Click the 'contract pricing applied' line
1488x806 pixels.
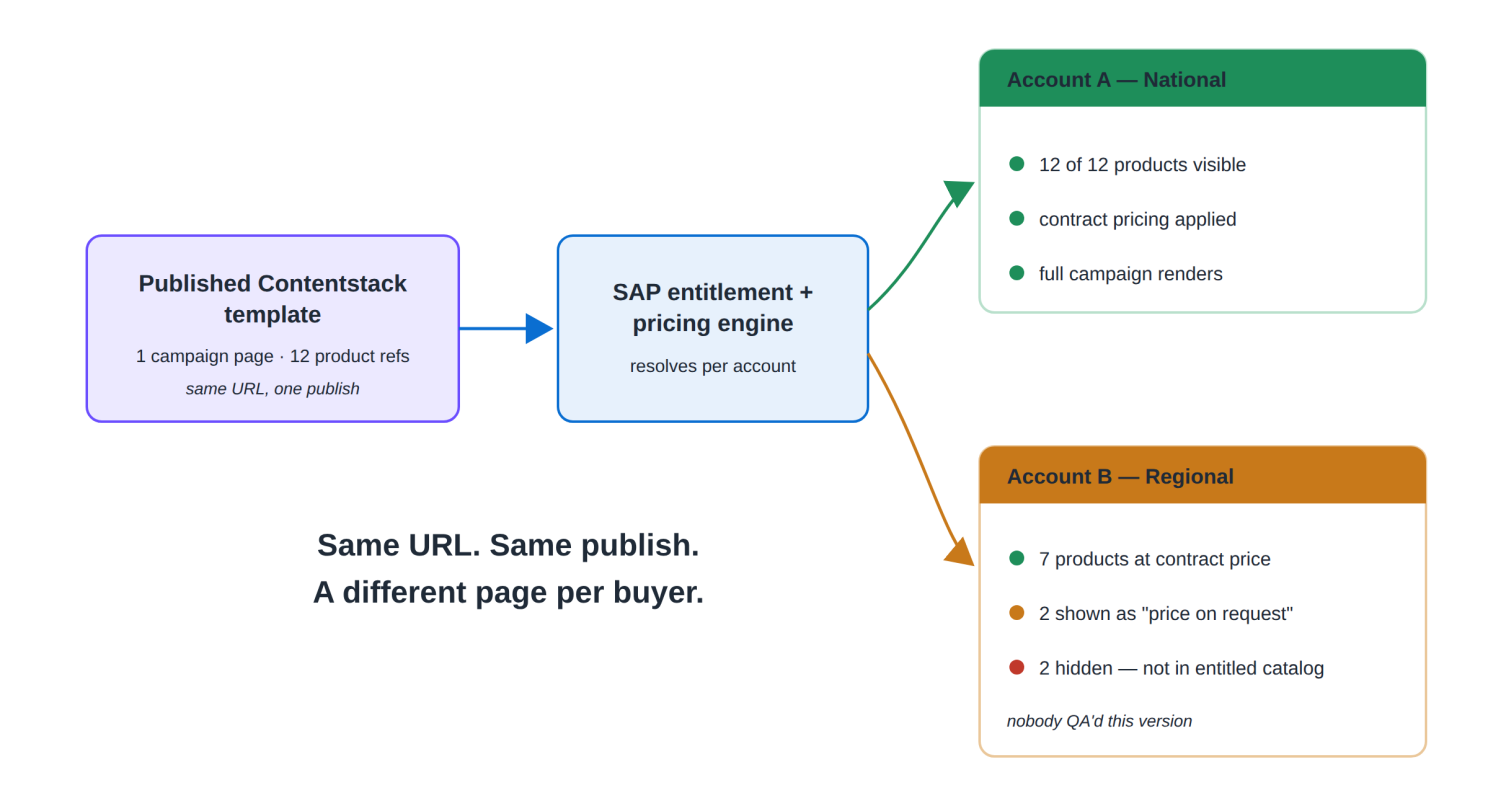(1137, 219)
